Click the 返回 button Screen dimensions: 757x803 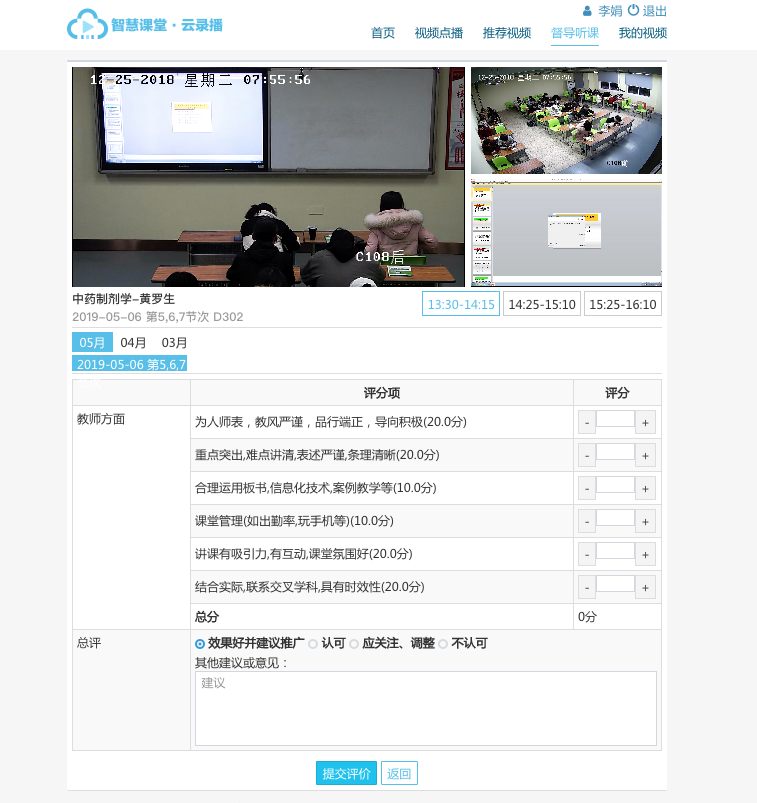point(399,773)
